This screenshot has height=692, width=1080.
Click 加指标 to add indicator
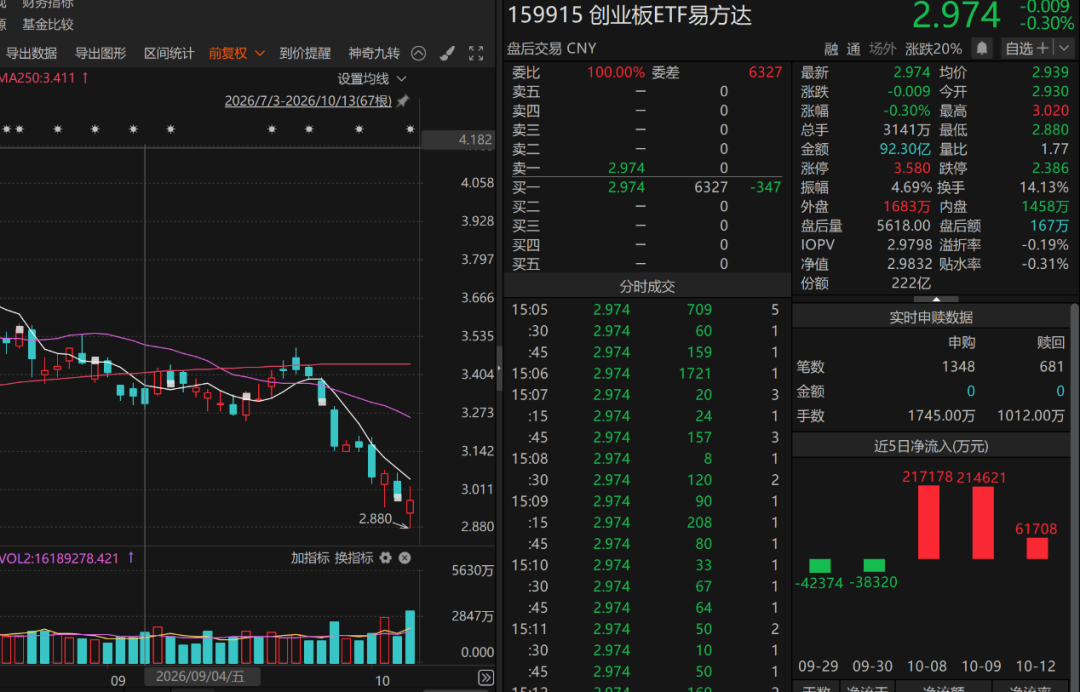[310, 558]
